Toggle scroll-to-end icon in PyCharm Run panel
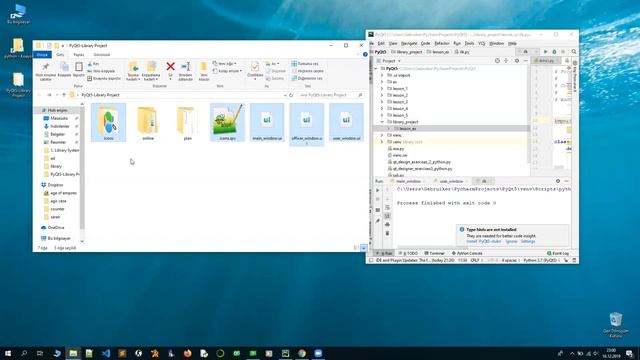The height and width of the screenshot is (360, 640). click(x=387, y=216)
